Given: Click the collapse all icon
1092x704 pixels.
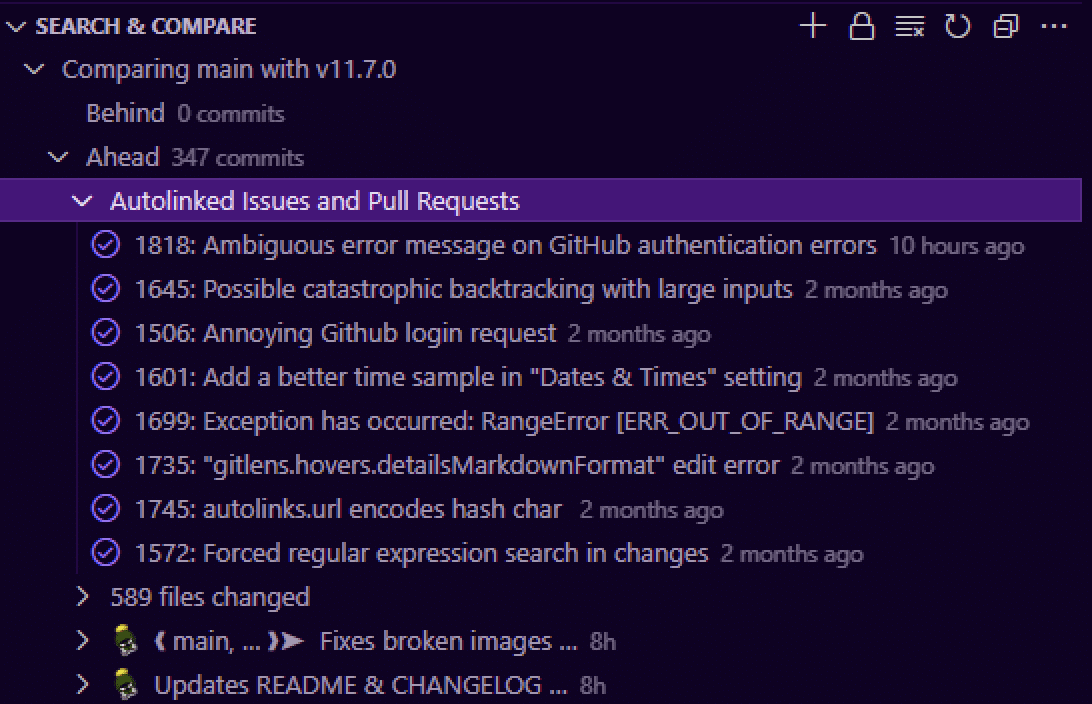Looking at the screenshot, I should tap(1006, 26).
